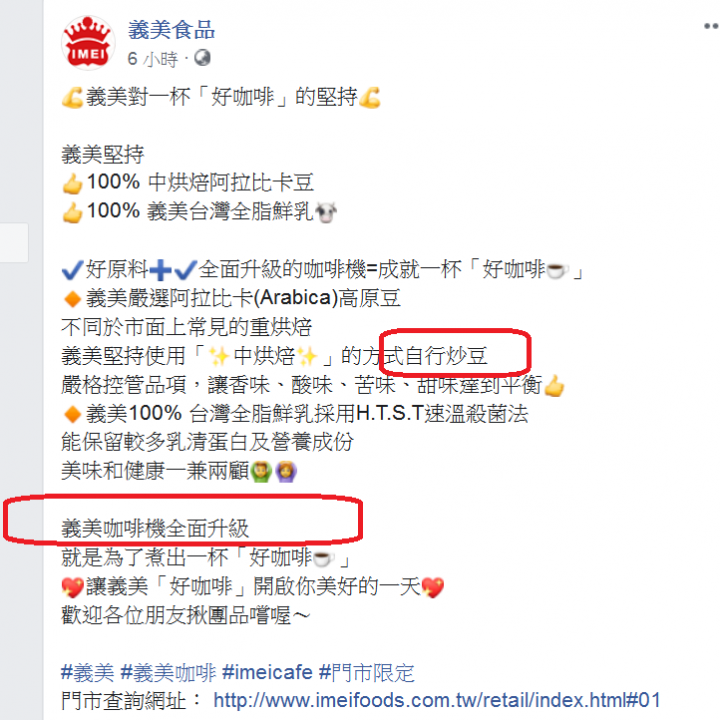This screenshot has height=720, width=720.
Task: Open the #義美 hashtag
Action: click(87, 673)
